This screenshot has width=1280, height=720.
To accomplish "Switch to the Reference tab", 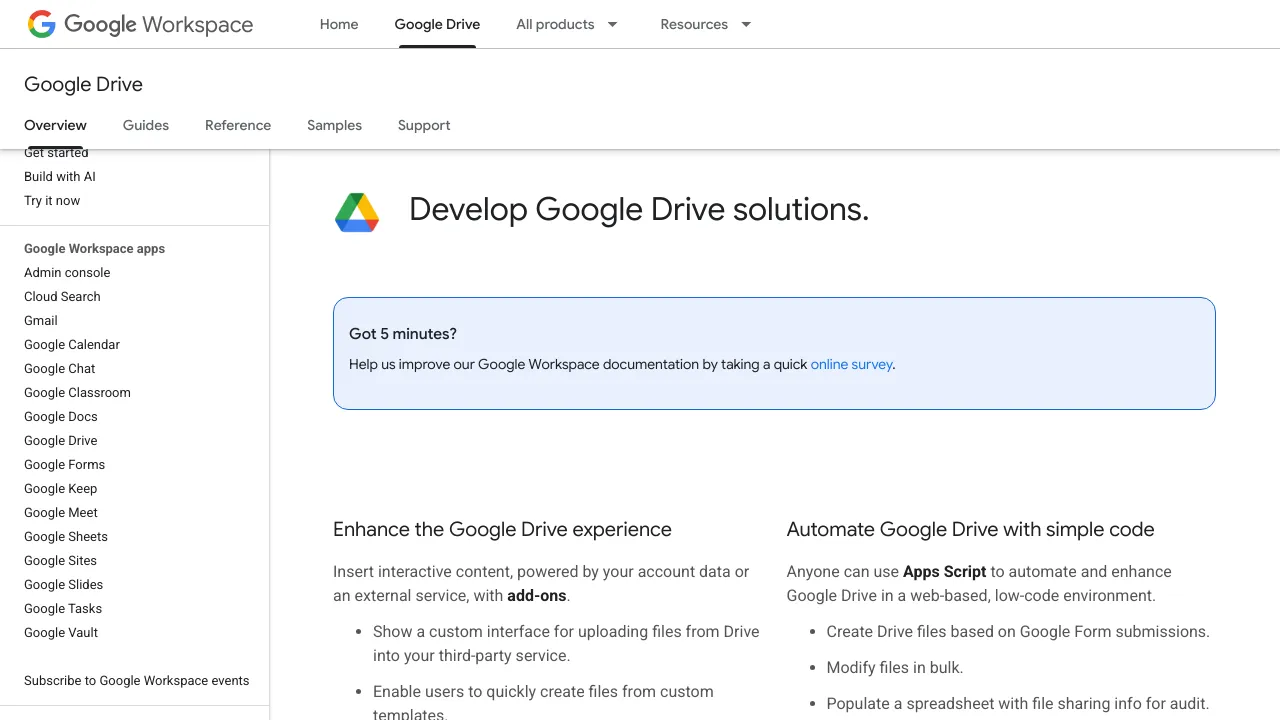I will click(238, 125).
